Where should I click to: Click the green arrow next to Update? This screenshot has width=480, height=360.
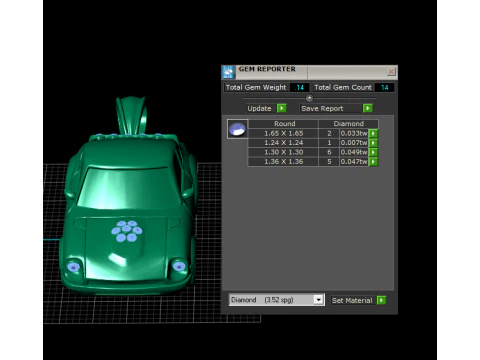(282, 108)
